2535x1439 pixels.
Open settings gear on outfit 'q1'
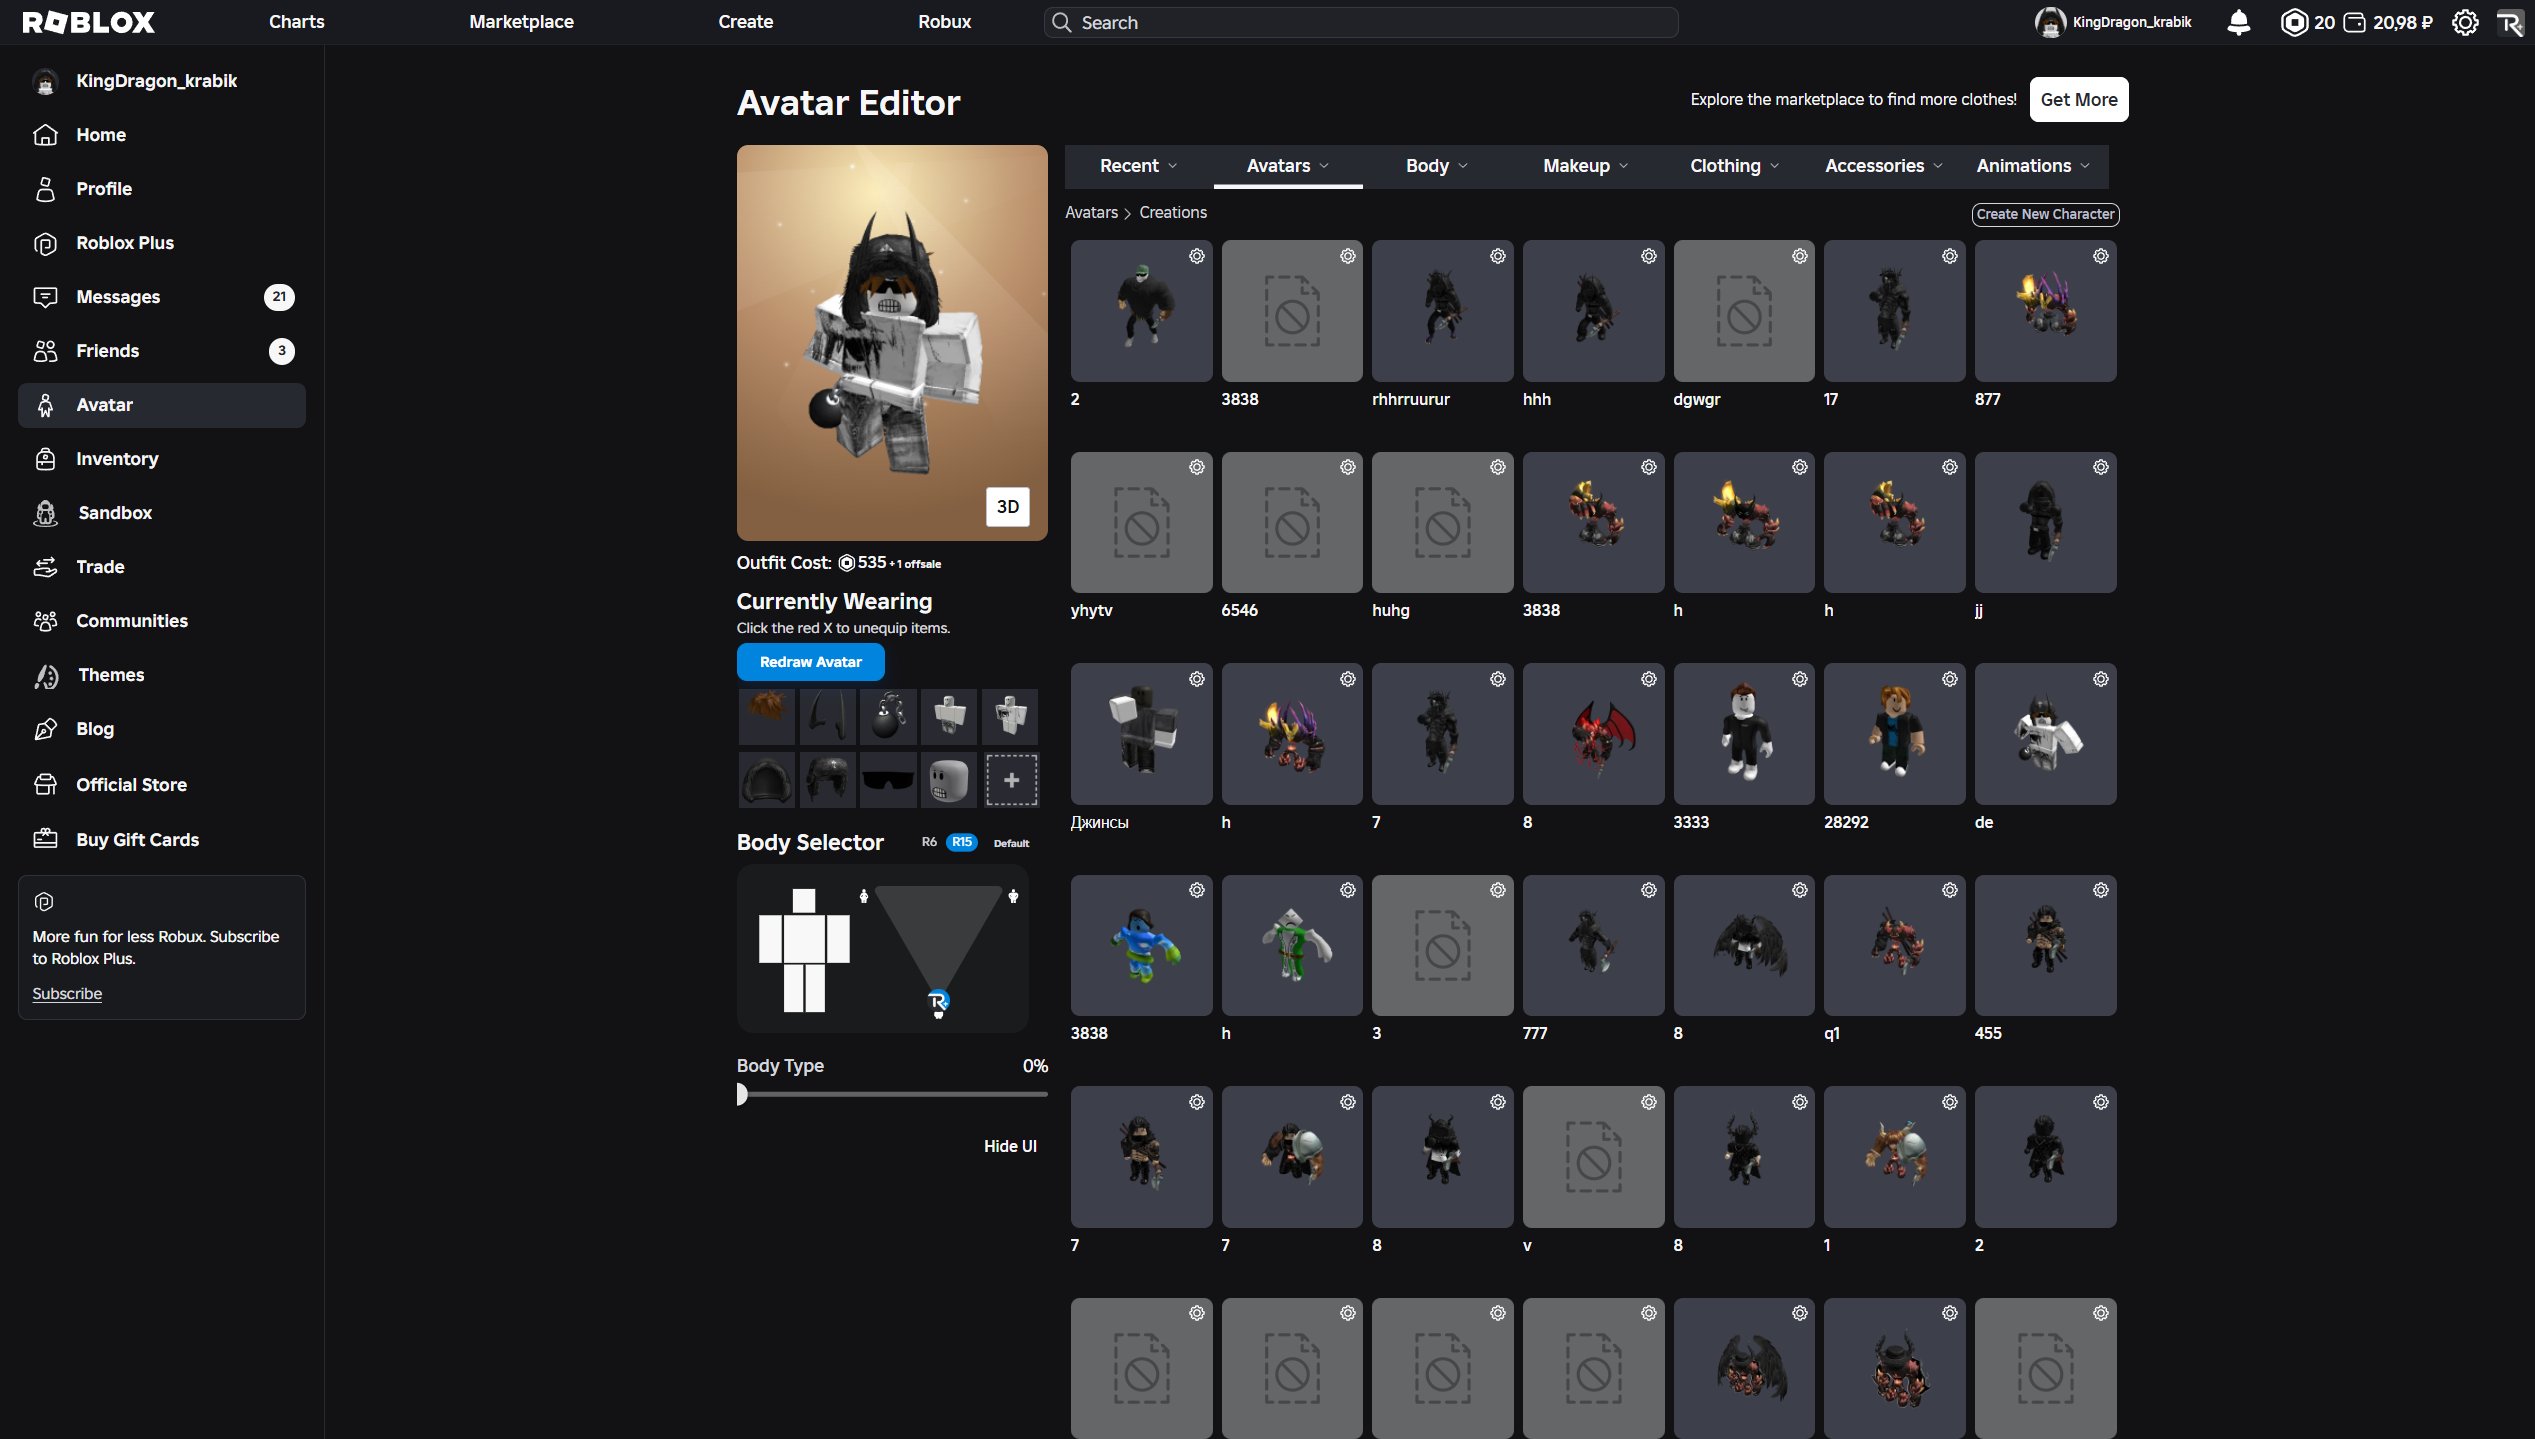point(1949,890)
